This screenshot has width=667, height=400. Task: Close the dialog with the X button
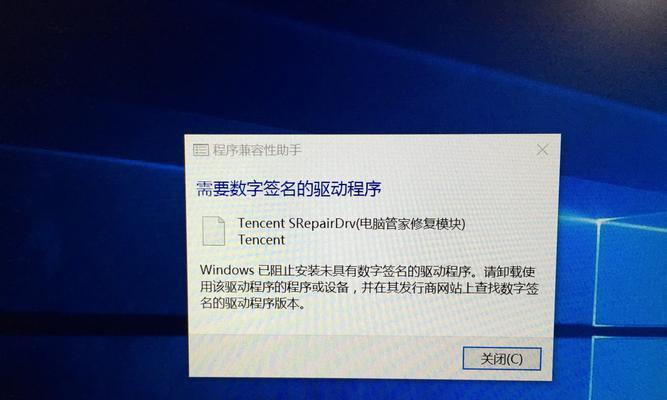tap(542, 150)
